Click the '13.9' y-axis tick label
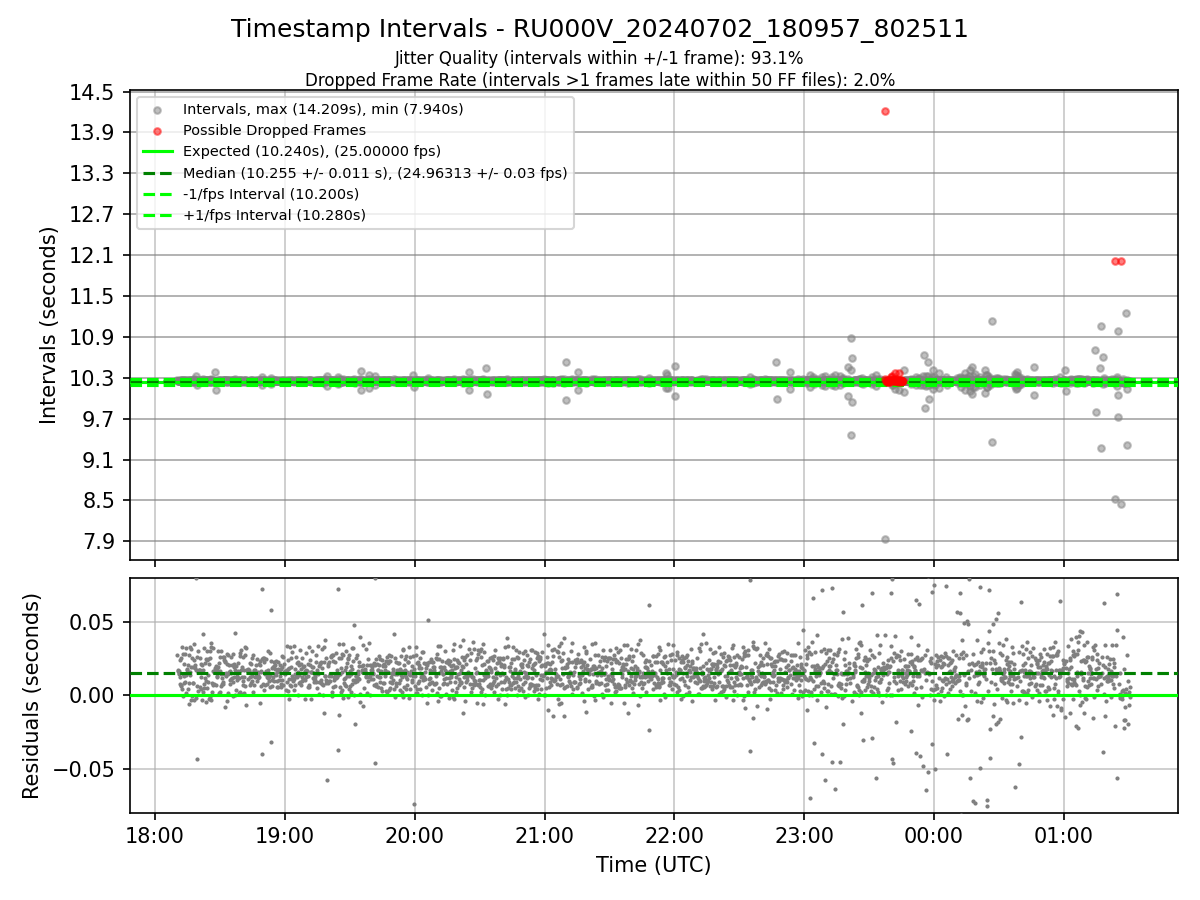 (x=93, y=133)
